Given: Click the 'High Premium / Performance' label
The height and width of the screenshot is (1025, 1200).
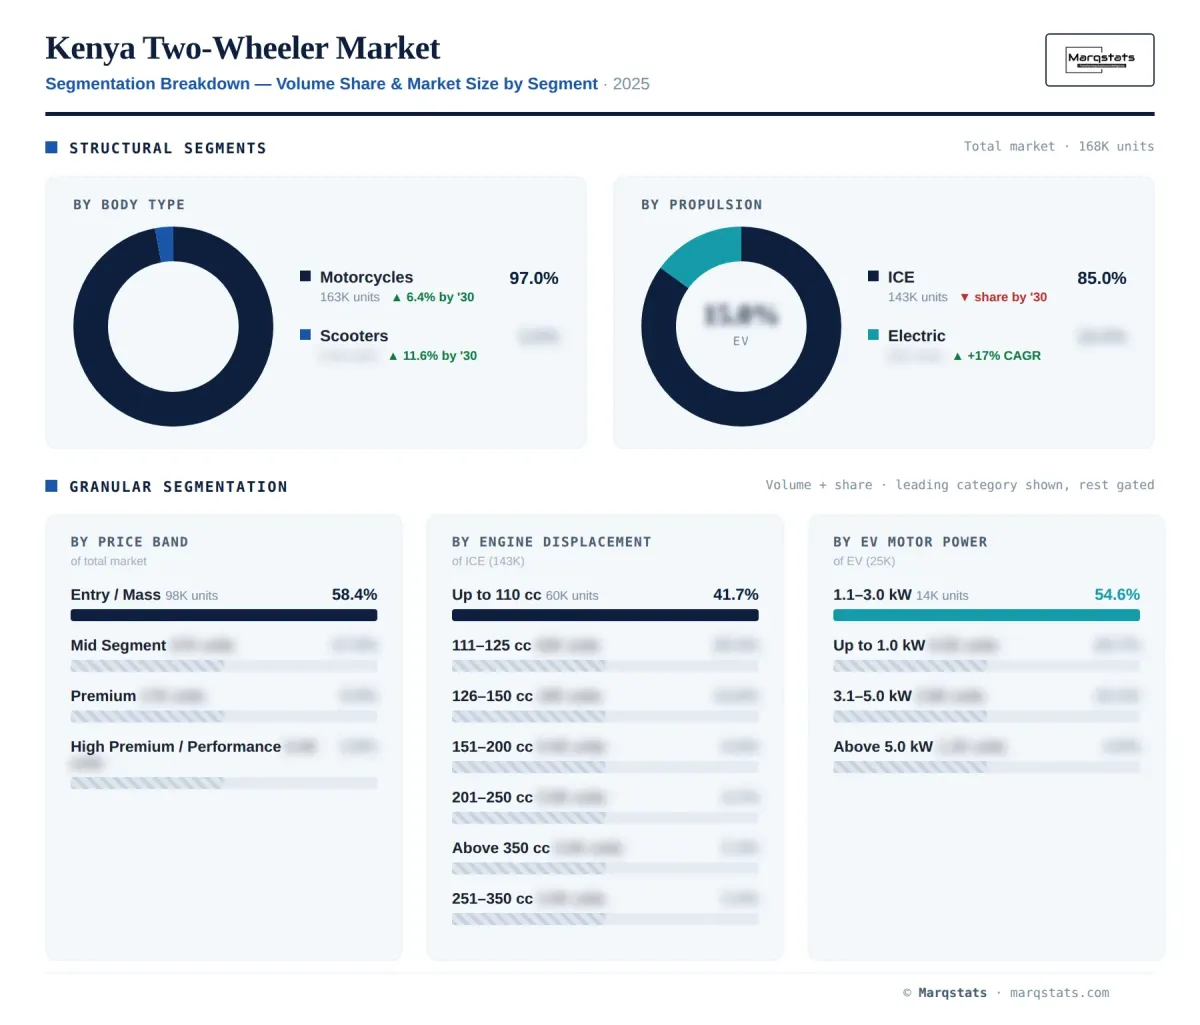Looking at the screenshot, I should (x=175, y=747).
